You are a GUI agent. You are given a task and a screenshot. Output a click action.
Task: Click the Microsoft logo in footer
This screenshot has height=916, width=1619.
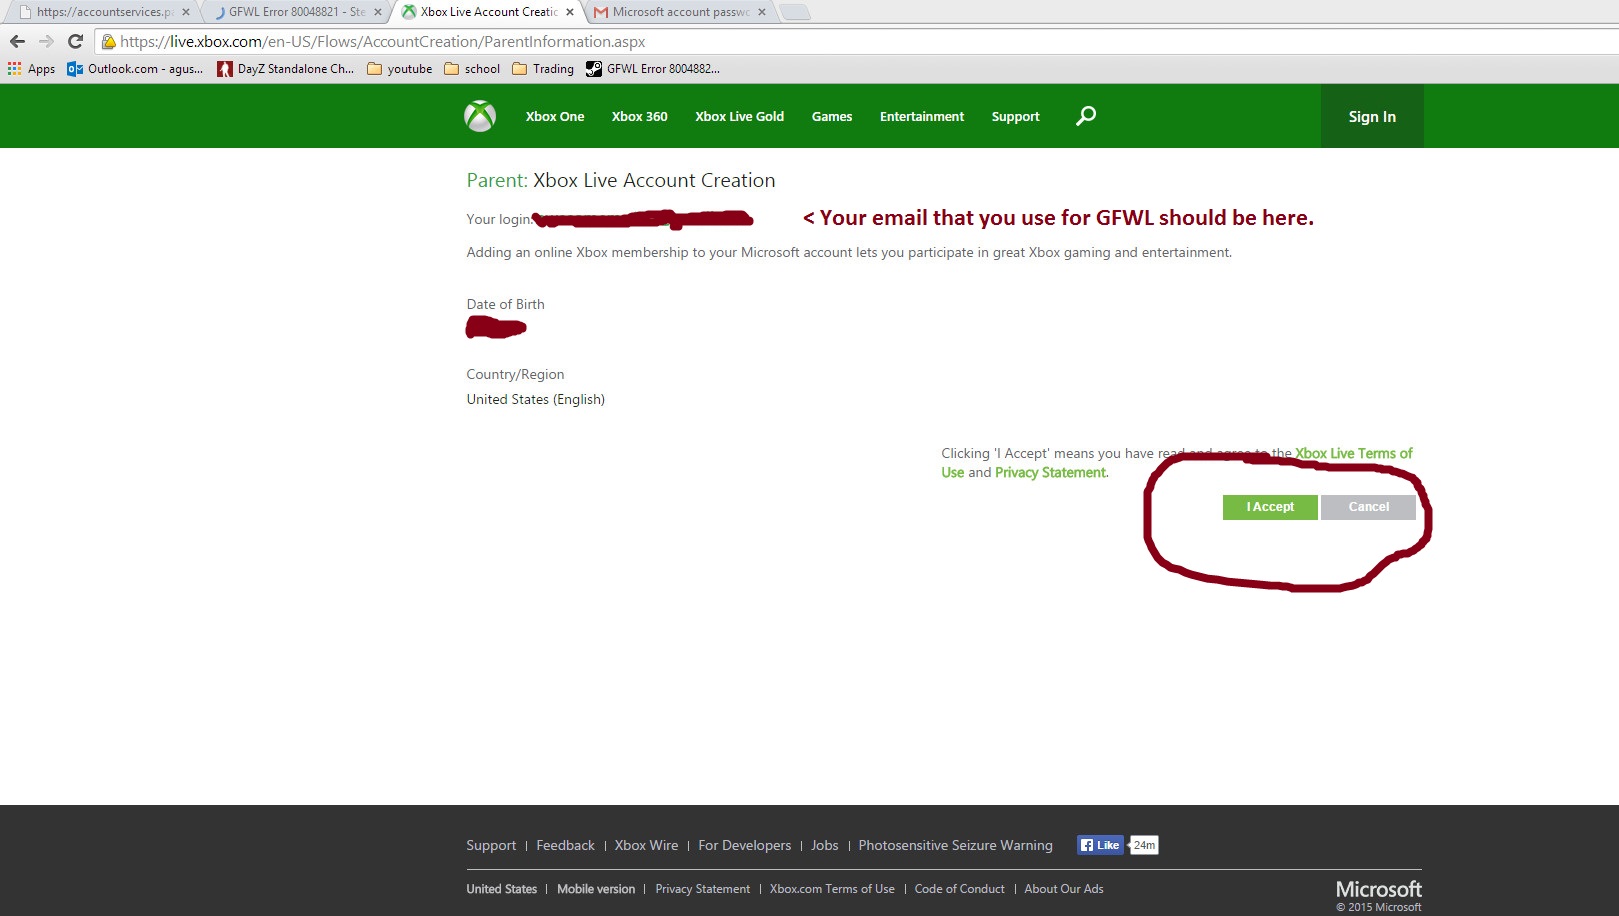pos(1379,889)
